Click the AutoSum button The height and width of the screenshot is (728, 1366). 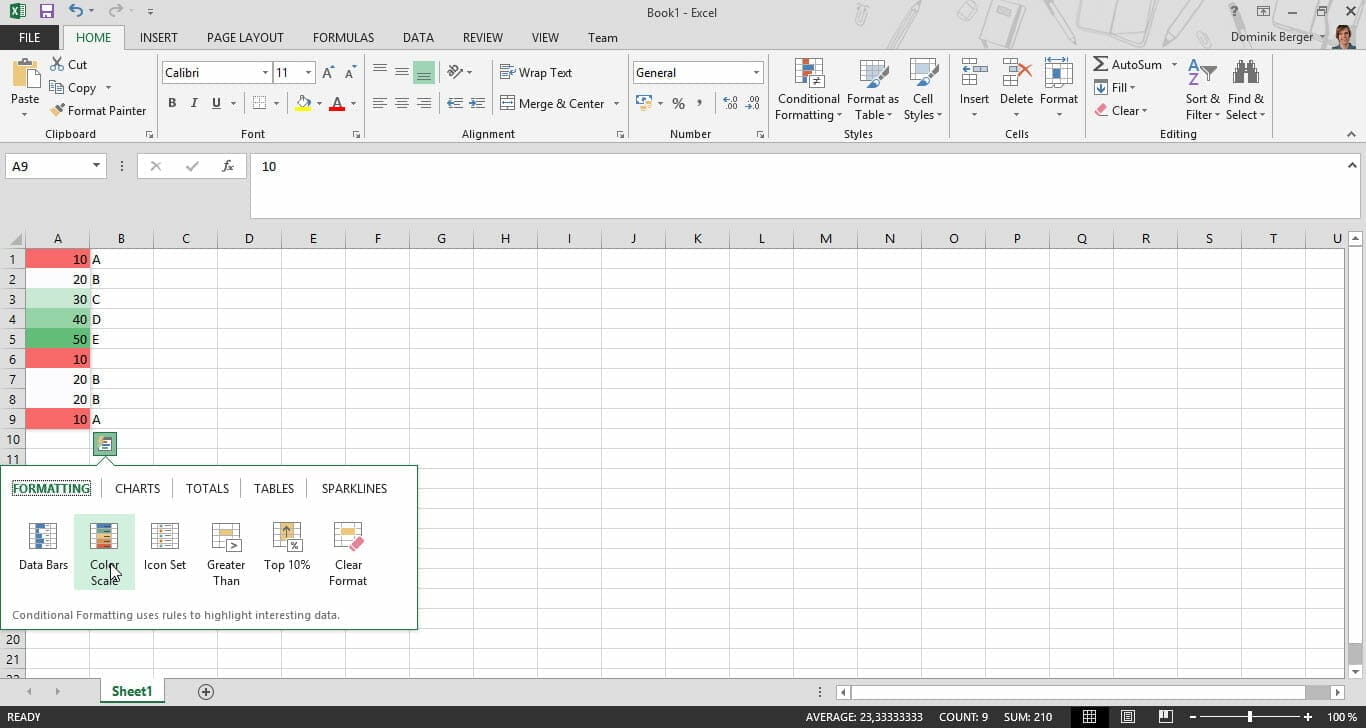(1127, 65)
